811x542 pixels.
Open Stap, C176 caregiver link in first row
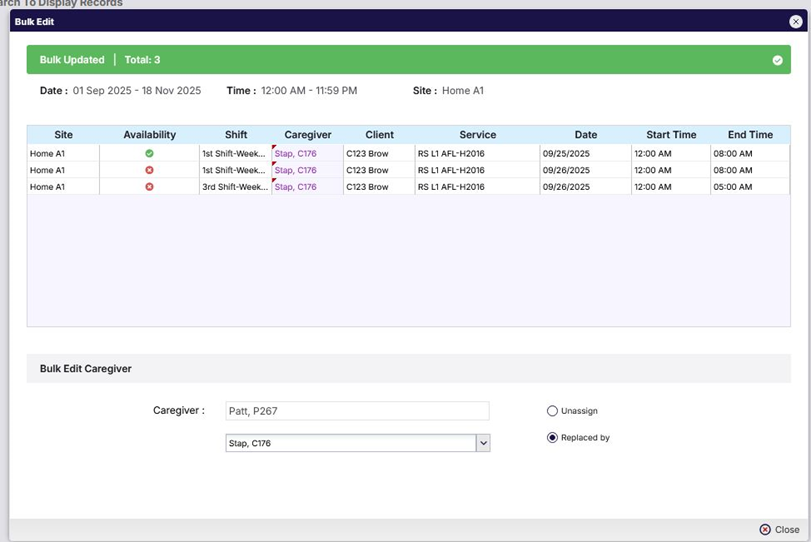coord(296,154)
